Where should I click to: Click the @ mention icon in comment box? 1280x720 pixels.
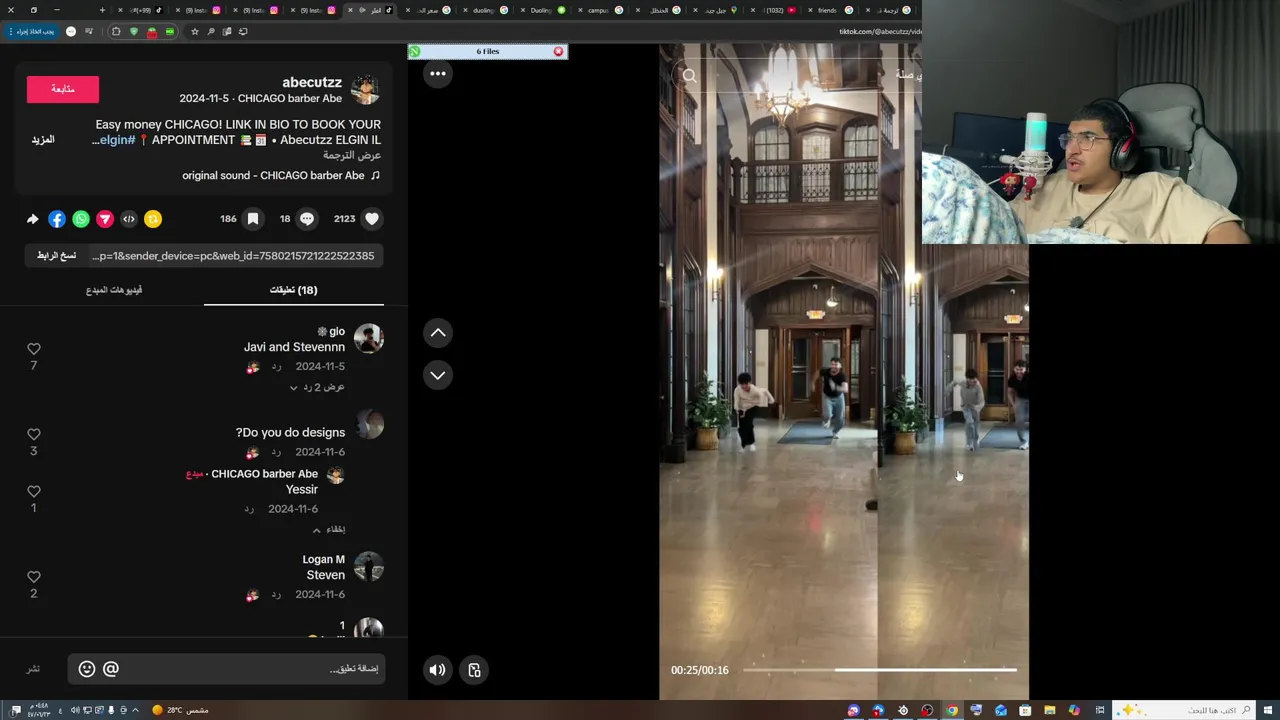[111, 669]
